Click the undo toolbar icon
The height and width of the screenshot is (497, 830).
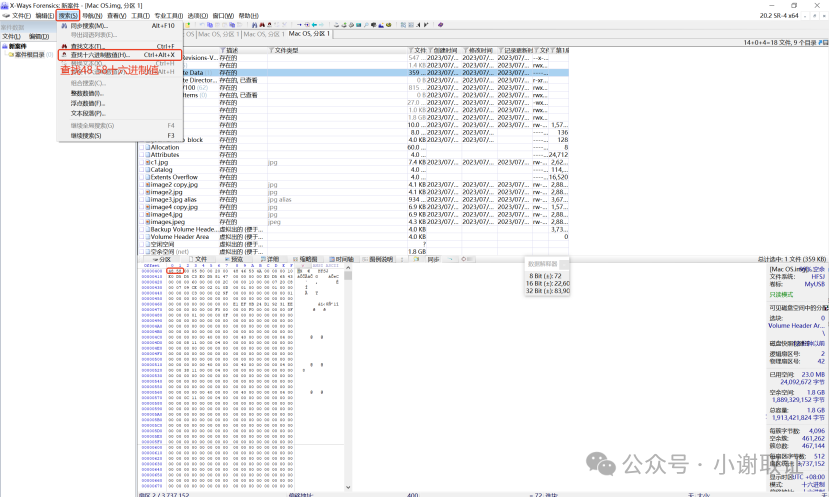202,25
